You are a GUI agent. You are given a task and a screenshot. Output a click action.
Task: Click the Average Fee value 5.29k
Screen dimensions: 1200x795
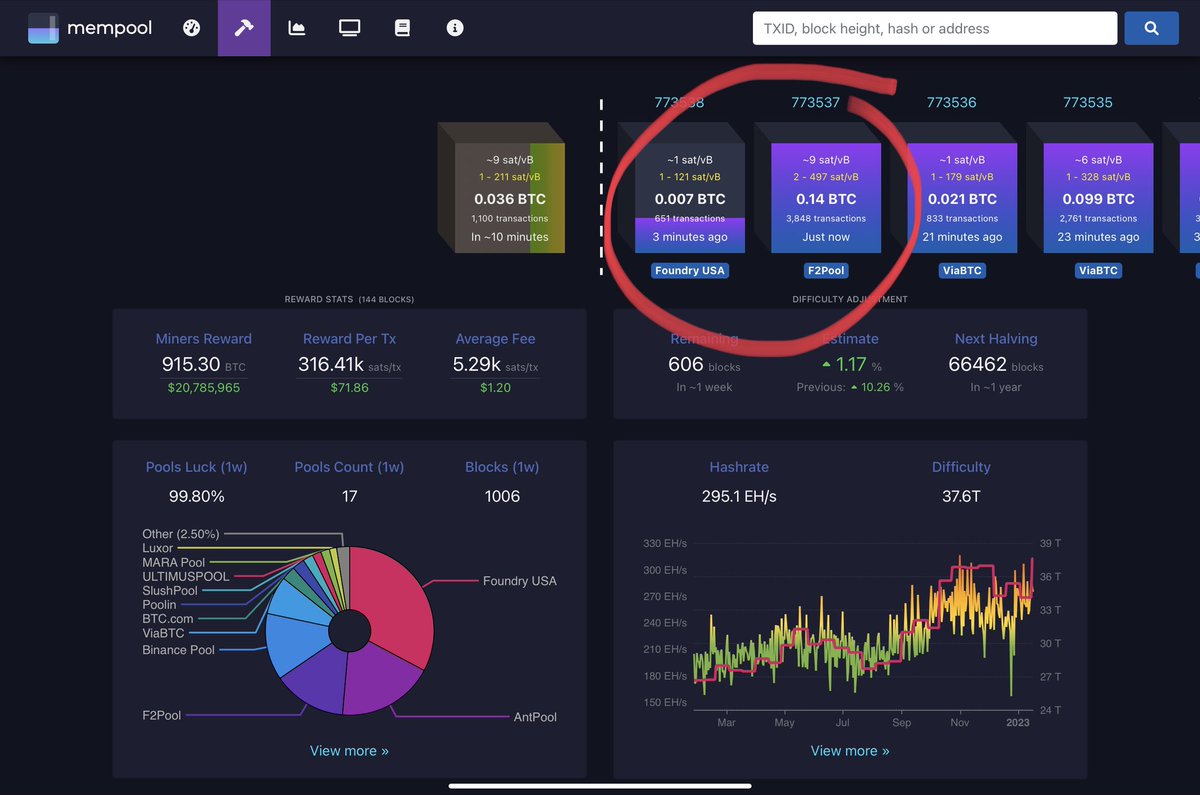click(495, 365)
